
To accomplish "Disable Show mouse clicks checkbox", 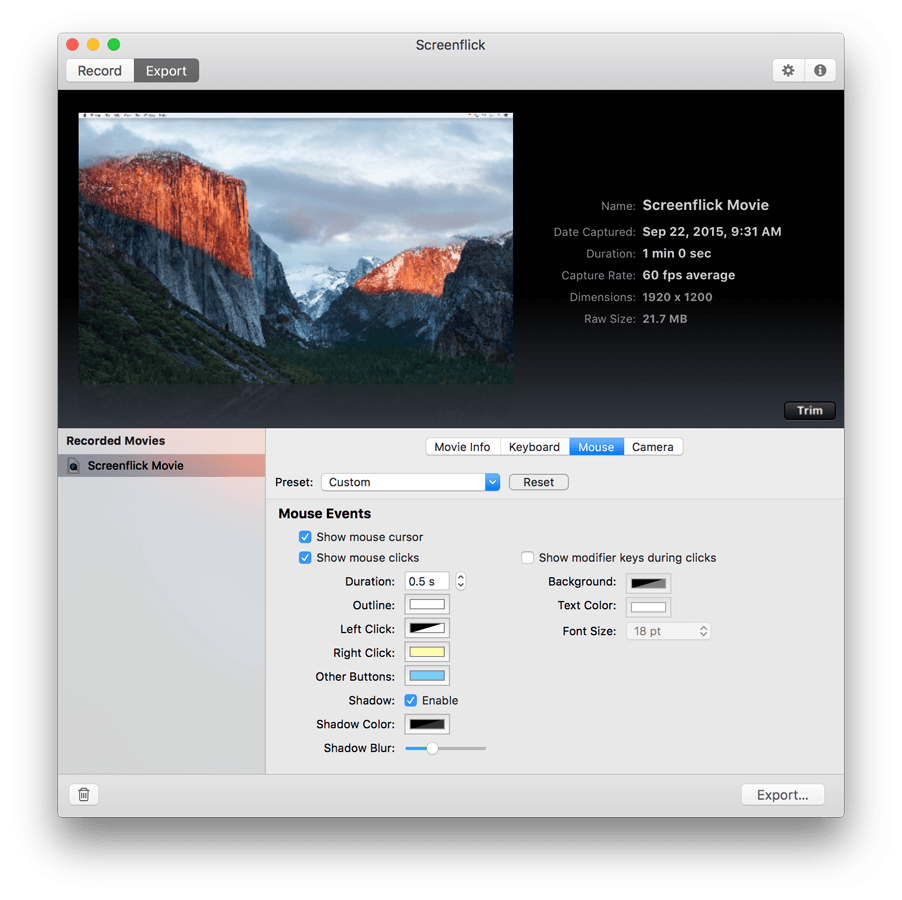I will [x=305, y=558].
